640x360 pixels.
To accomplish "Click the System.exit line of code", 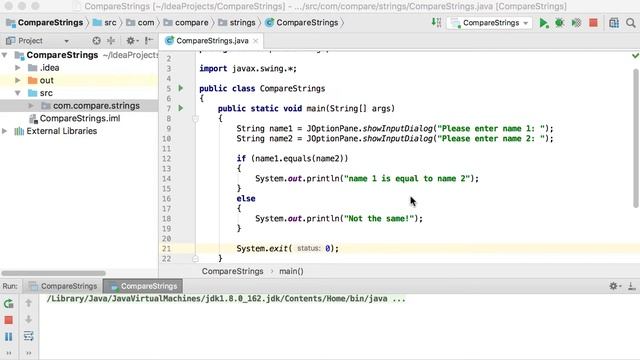I will (287, 249).
